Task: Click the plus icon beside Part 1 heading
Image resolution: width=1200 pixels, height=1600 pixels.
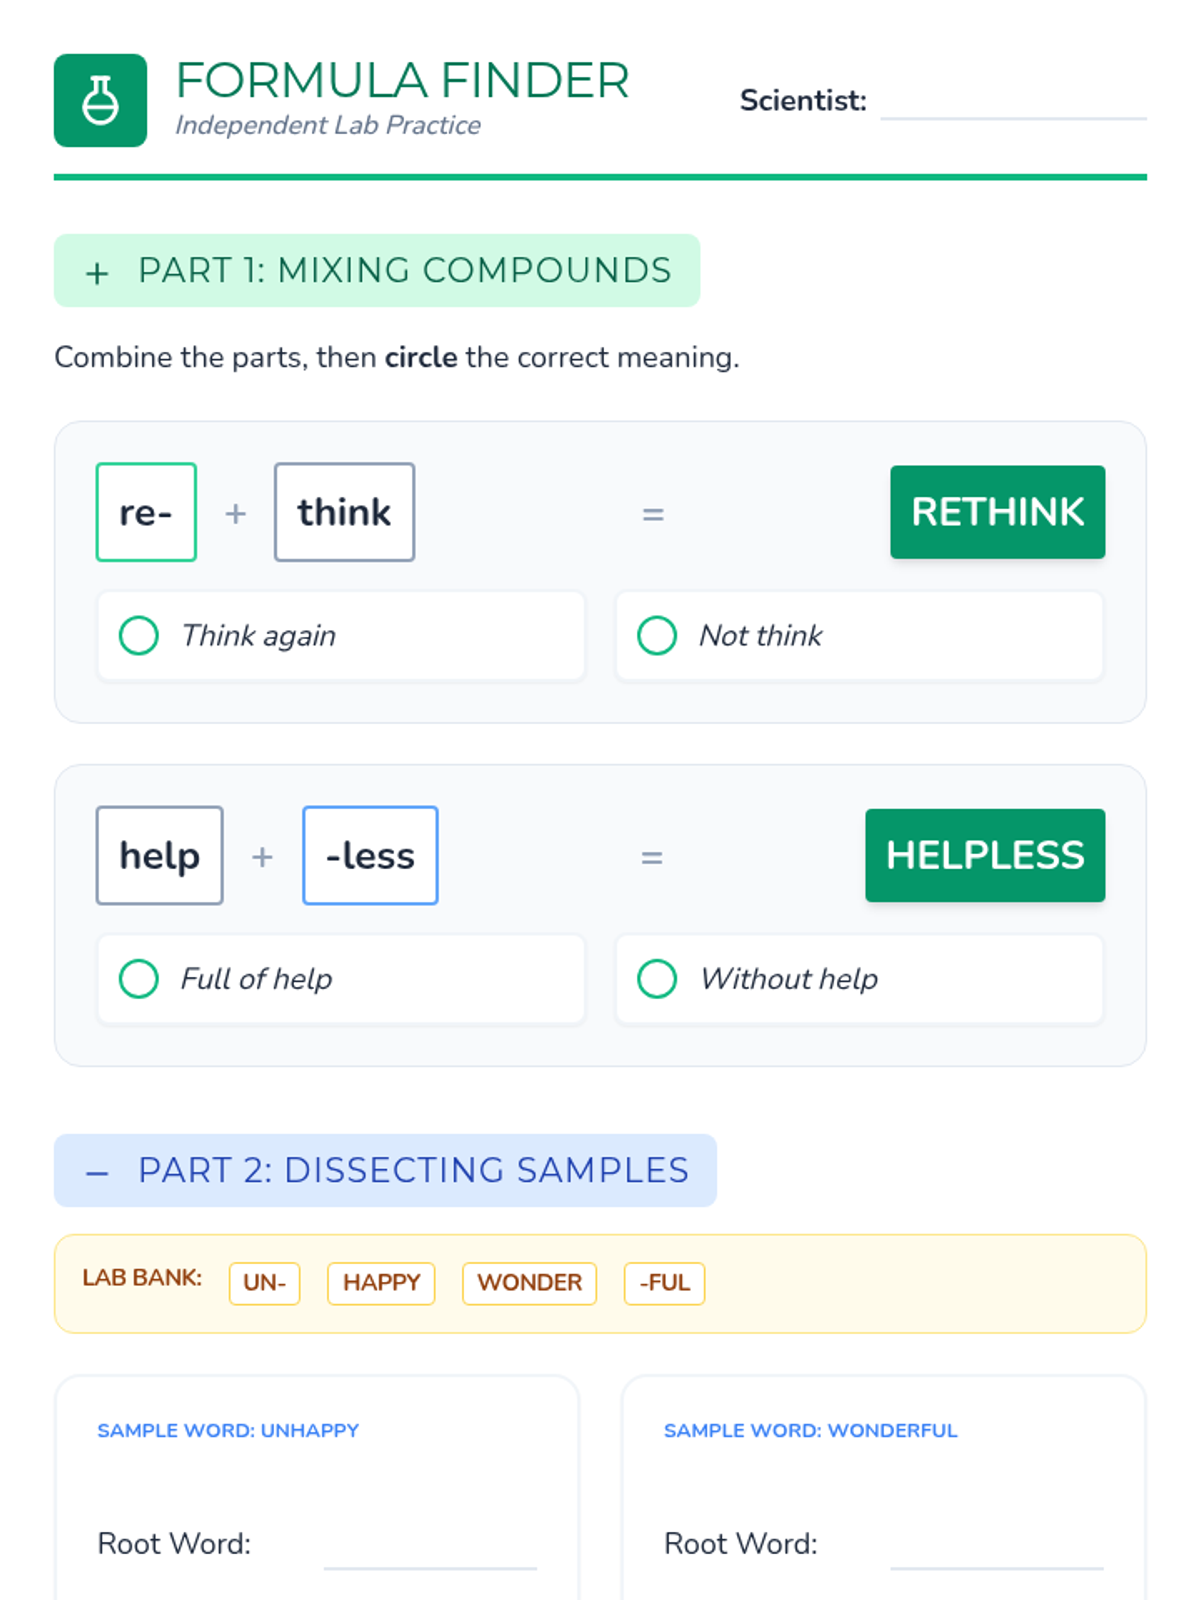Action: tap(97, 273)
